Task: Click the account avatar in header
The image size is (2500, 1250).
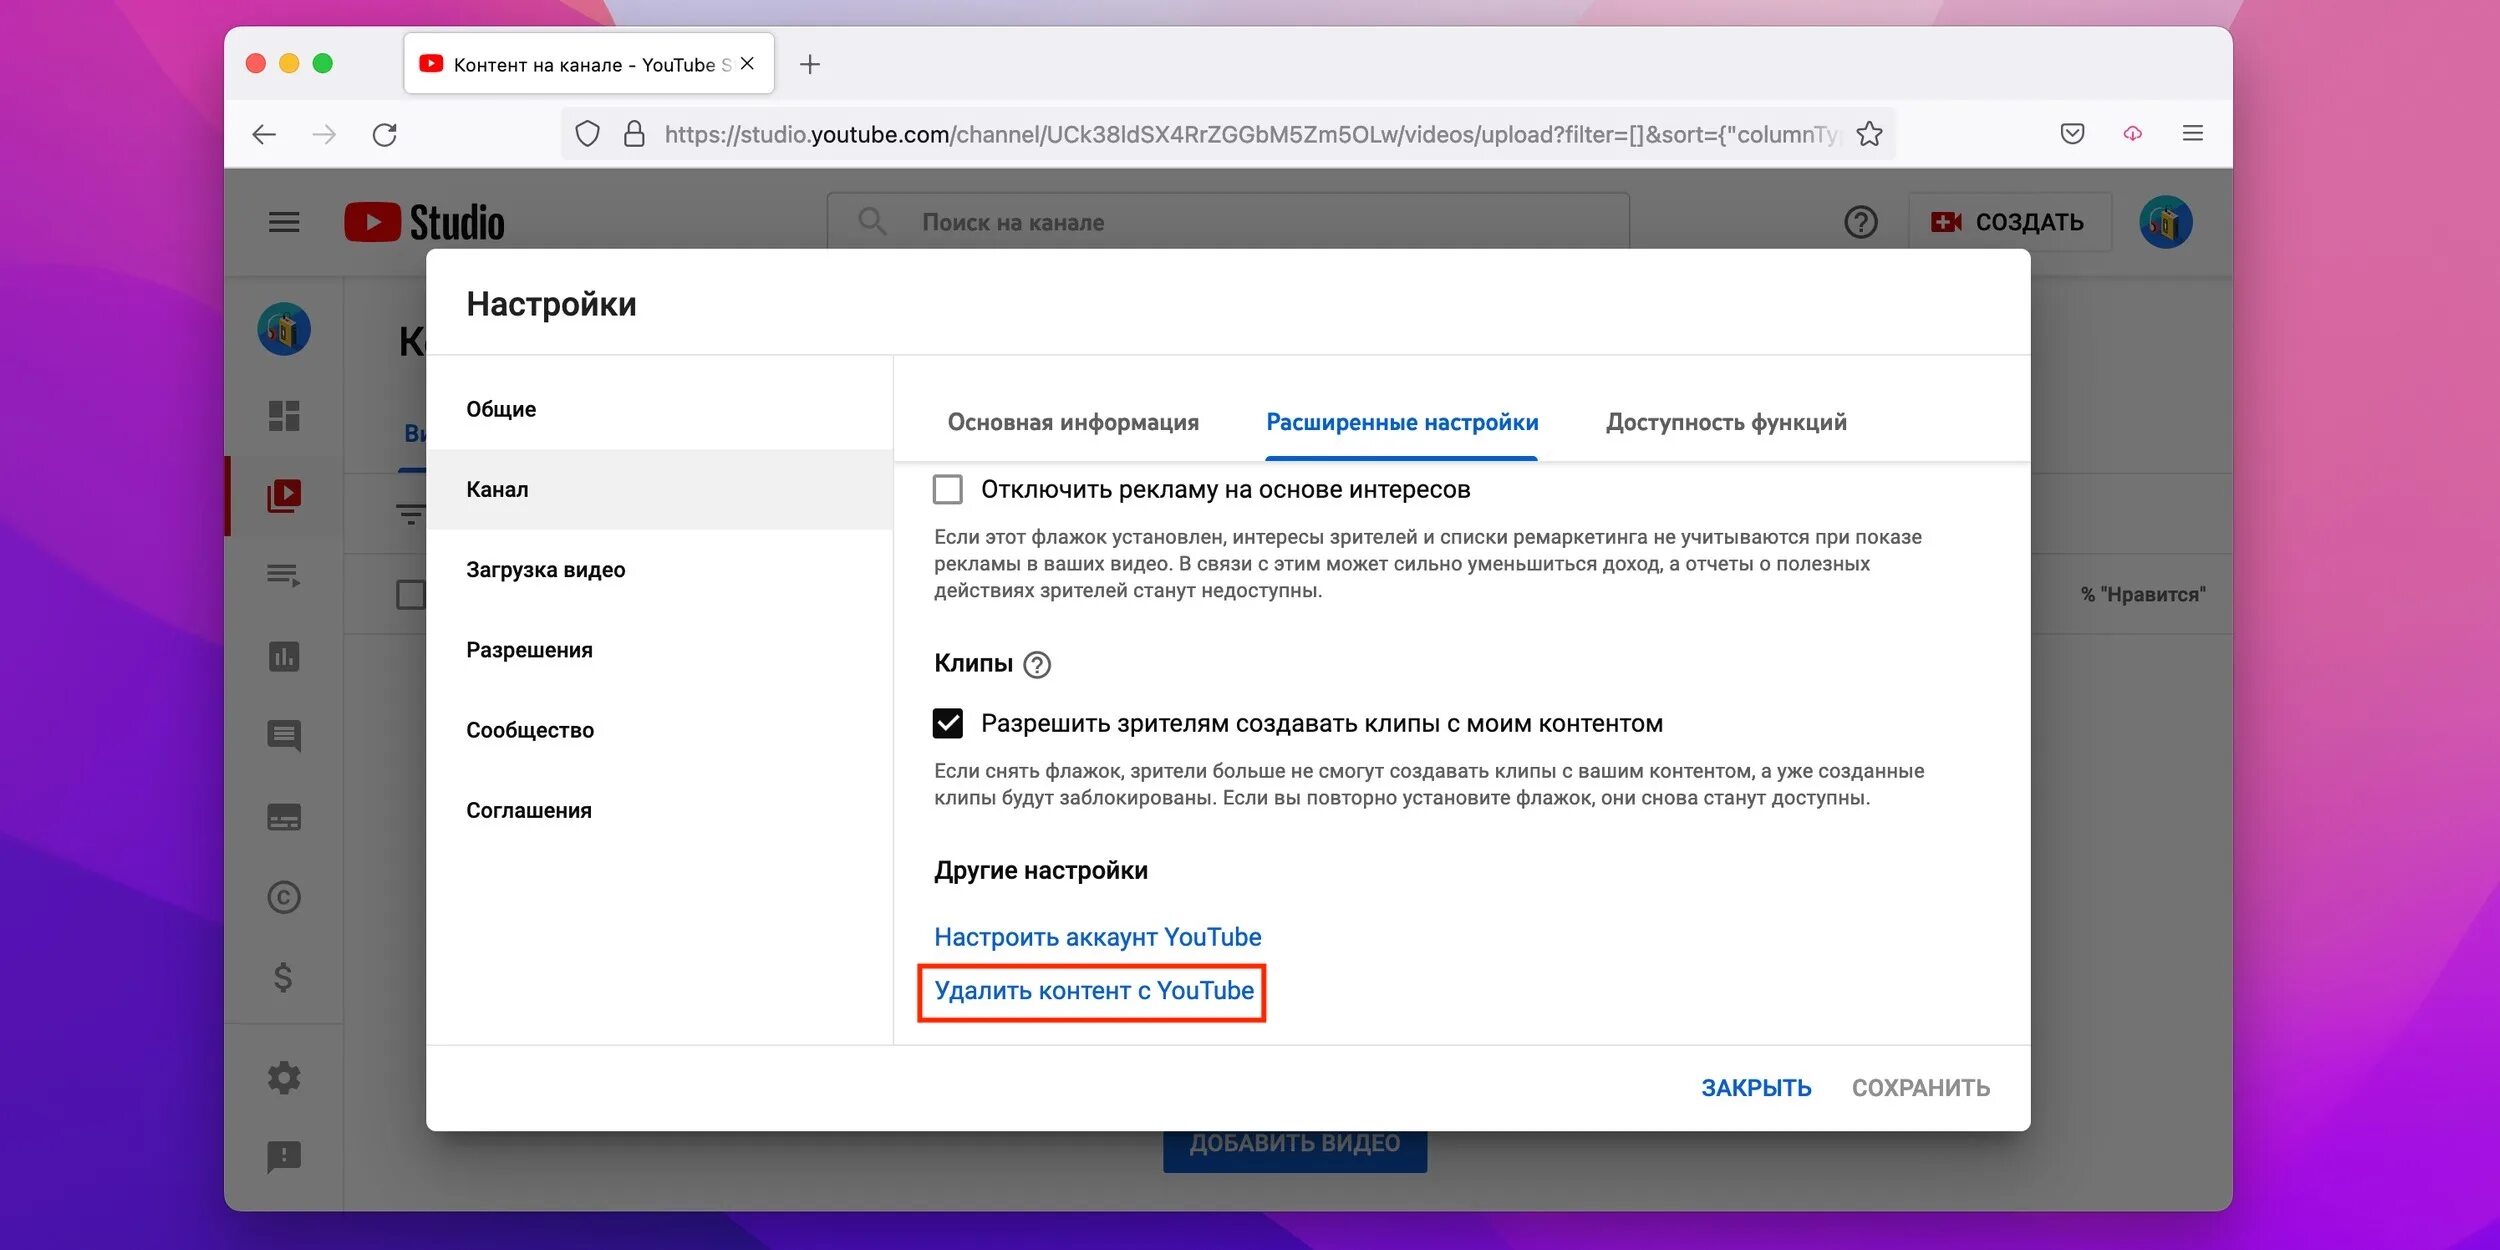Action: [x=2165, y=222]
